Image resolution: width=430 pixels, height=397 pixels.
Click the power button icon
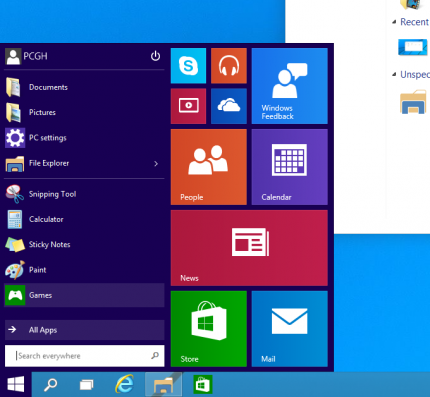pyautogui.click(x=155, y=56)
